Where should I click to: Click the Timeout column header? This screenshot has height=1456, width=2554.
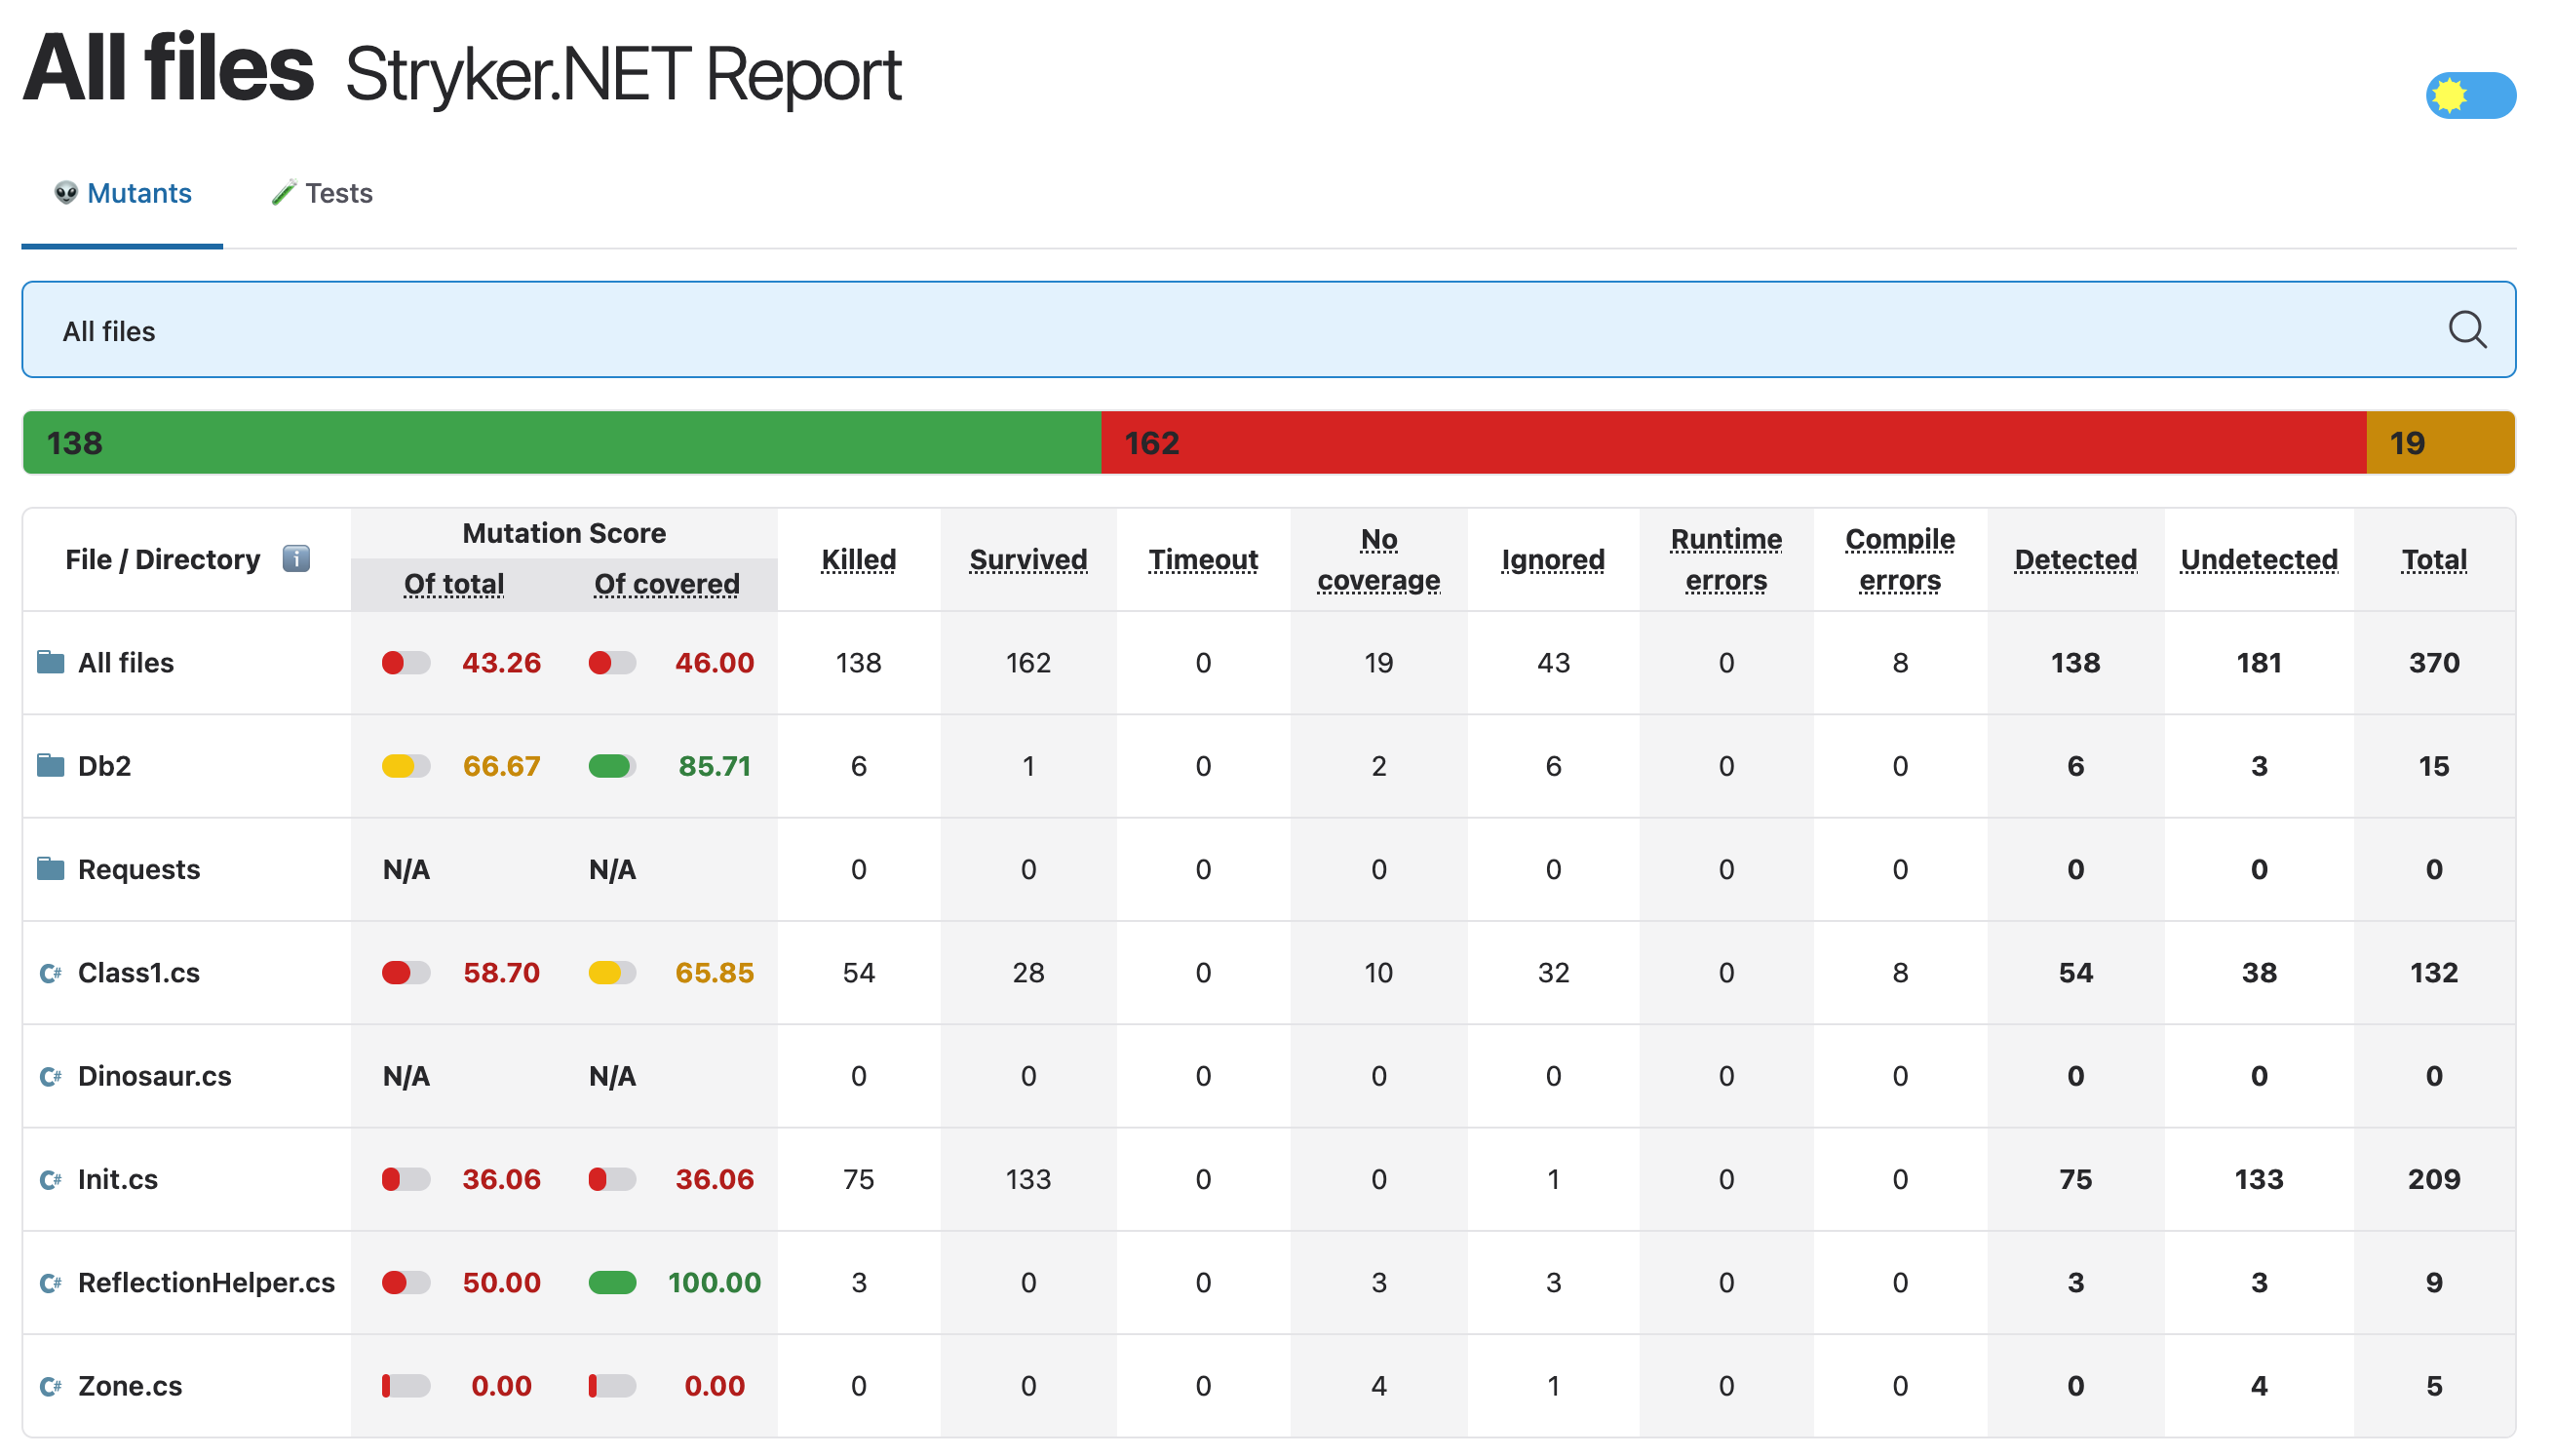1203,560
